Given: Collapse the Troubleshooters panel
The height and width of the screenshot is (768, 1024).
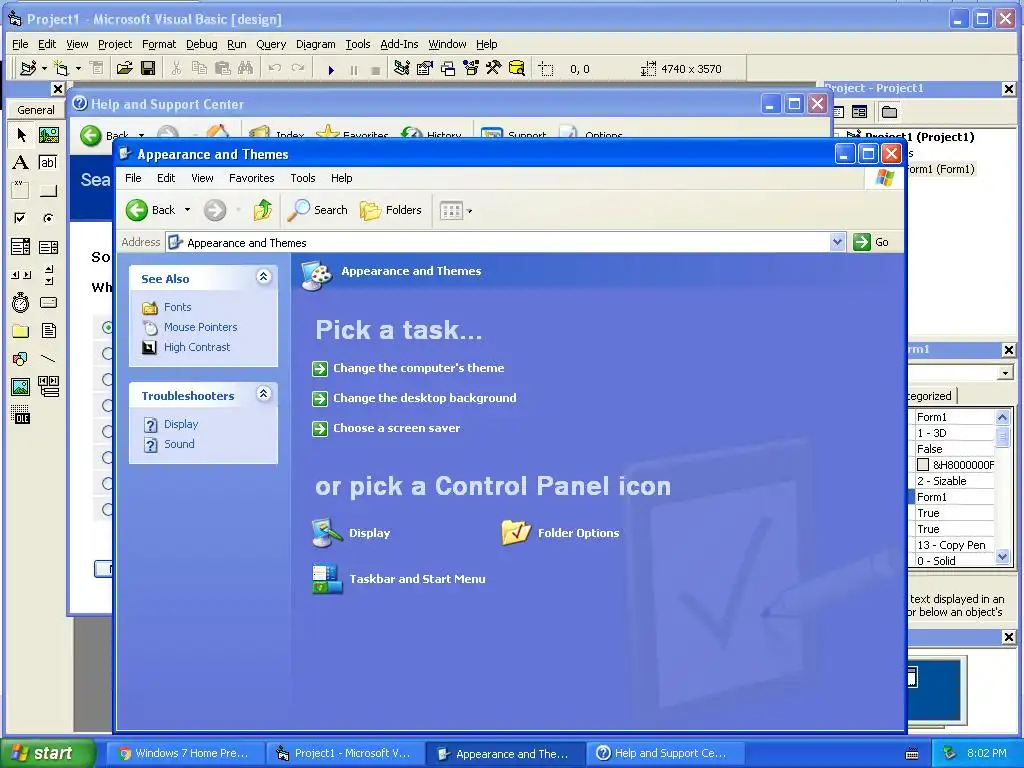Looking at the screenshot, I should click(x=263, y=394).
